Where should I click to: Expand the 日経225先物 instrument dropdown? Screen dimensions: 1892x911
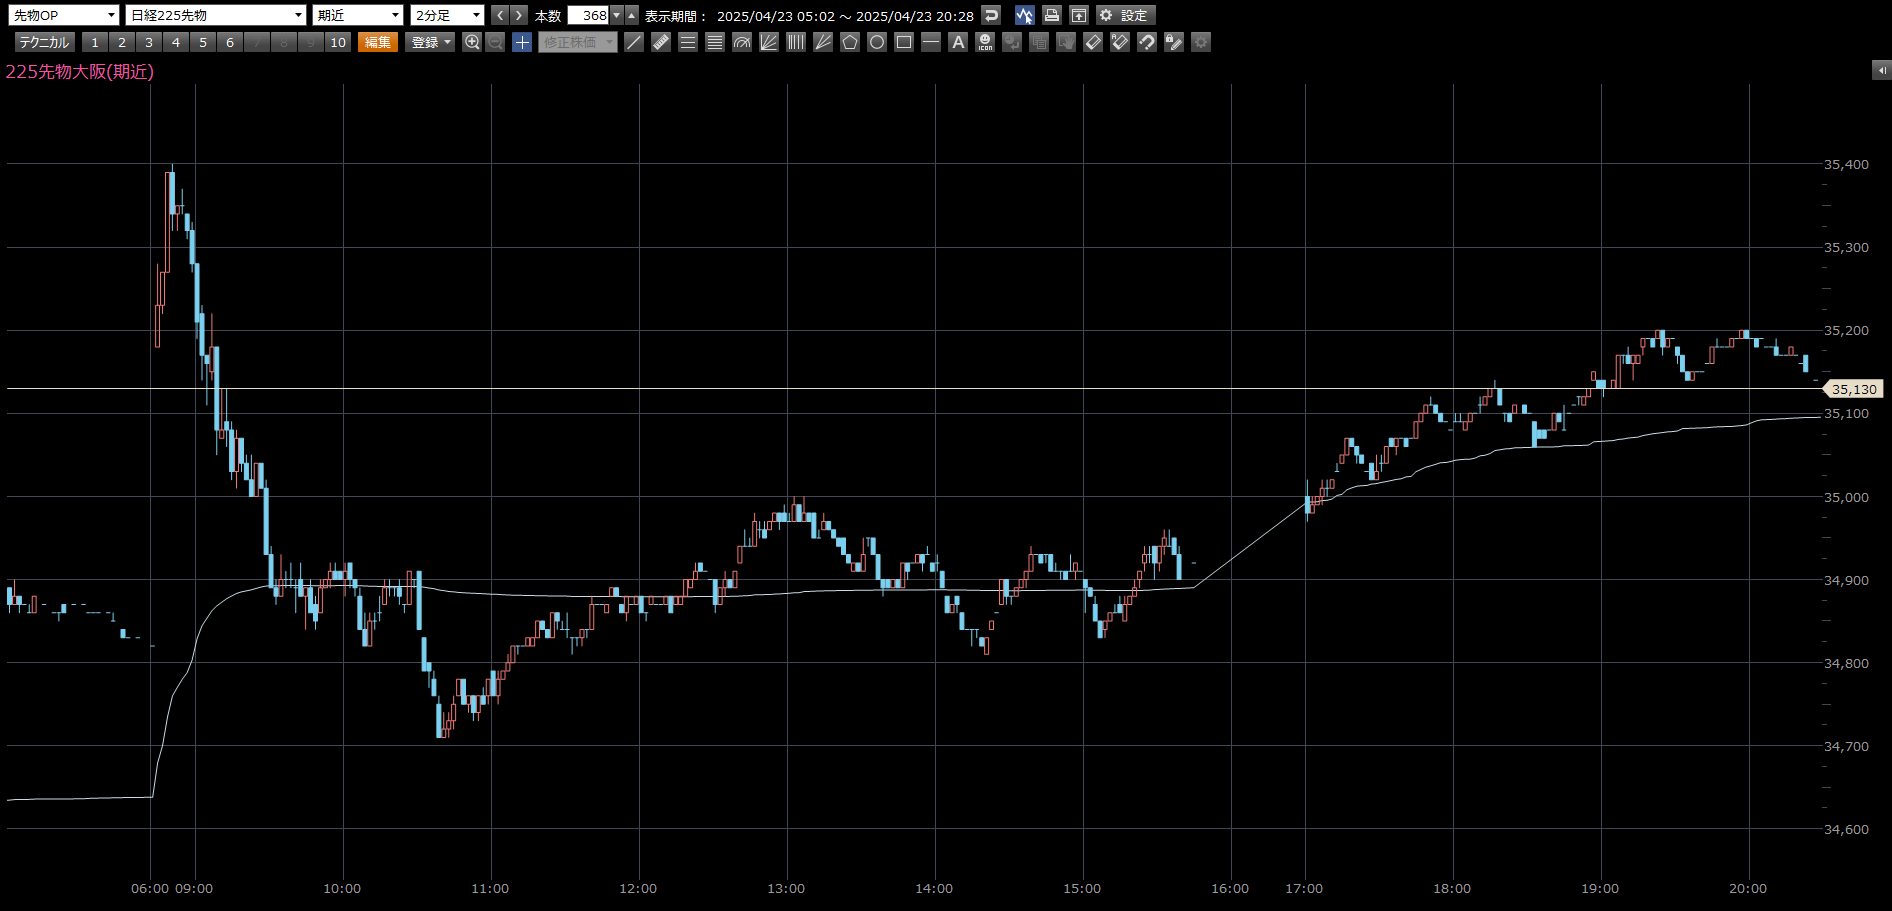click(216, 15)
